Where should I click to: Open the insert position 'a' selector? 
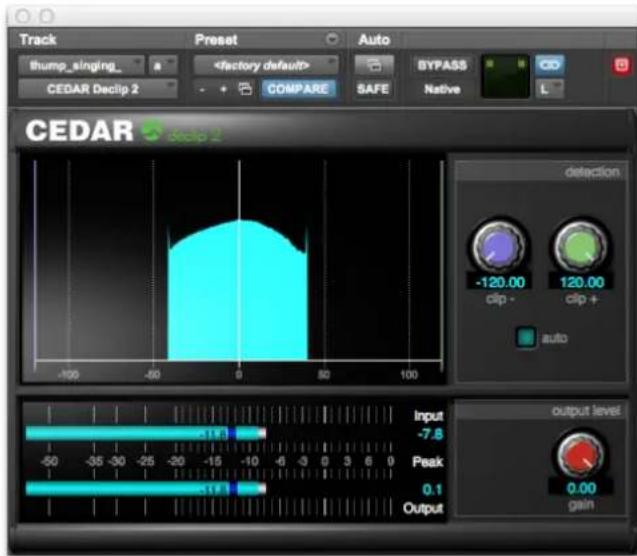pyautogui.click(x=162, y=65)
